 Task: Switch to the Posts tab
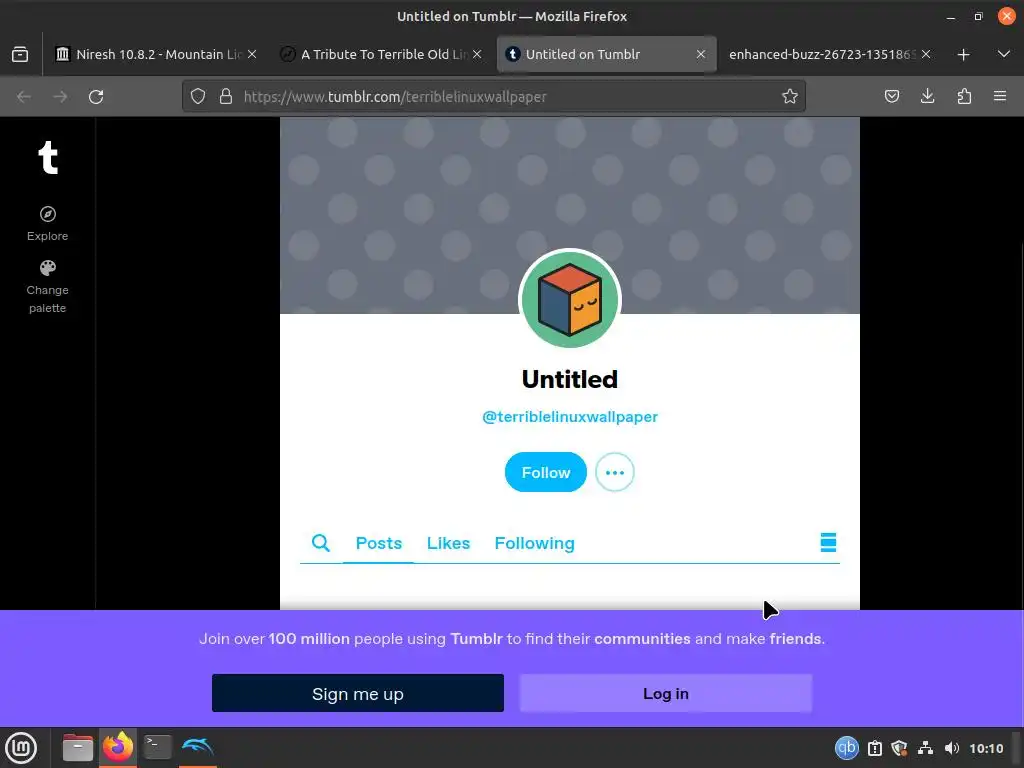pyautogui.click(x=379, y=543)
